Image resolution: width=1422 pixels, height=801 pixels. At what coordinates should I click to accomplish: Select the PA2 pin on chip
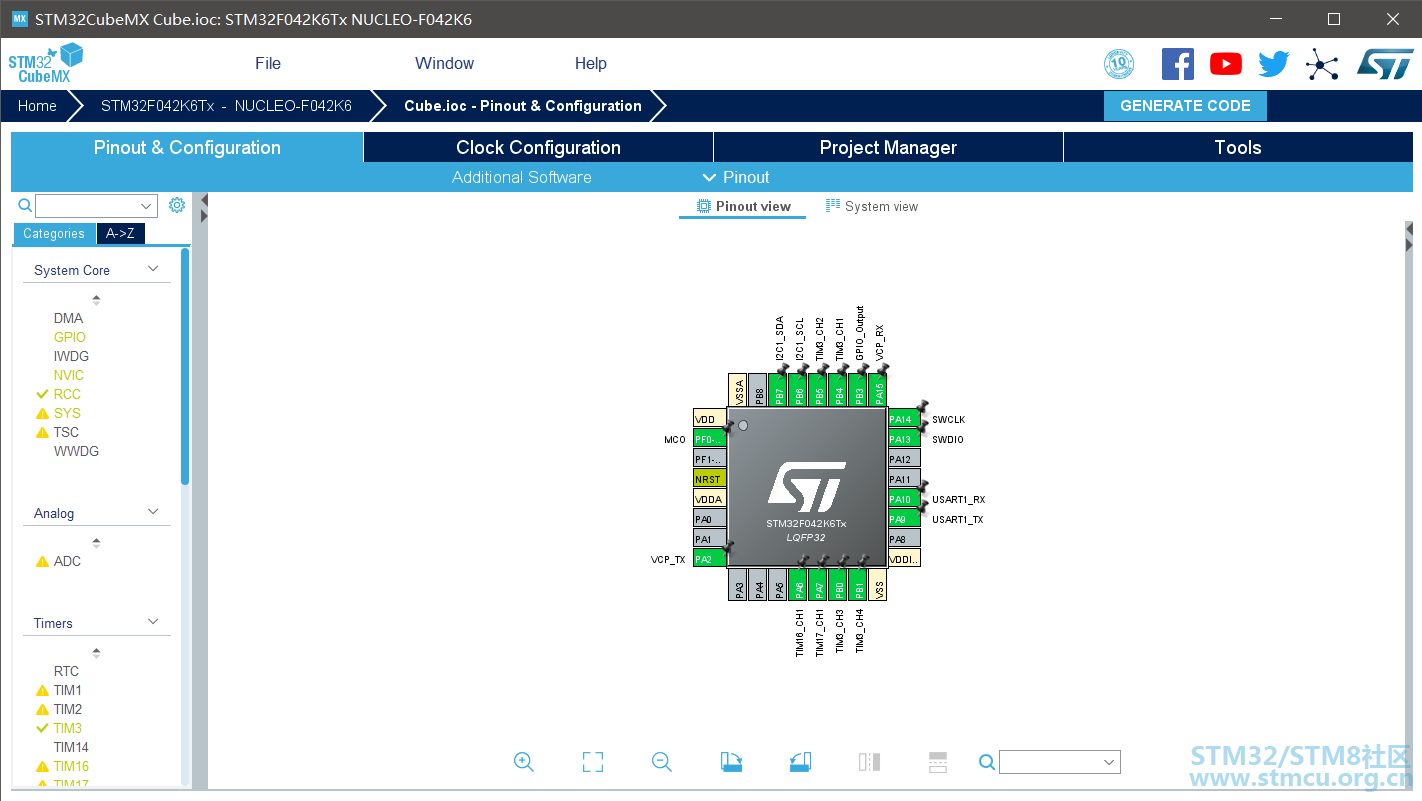tap(709, 559)
